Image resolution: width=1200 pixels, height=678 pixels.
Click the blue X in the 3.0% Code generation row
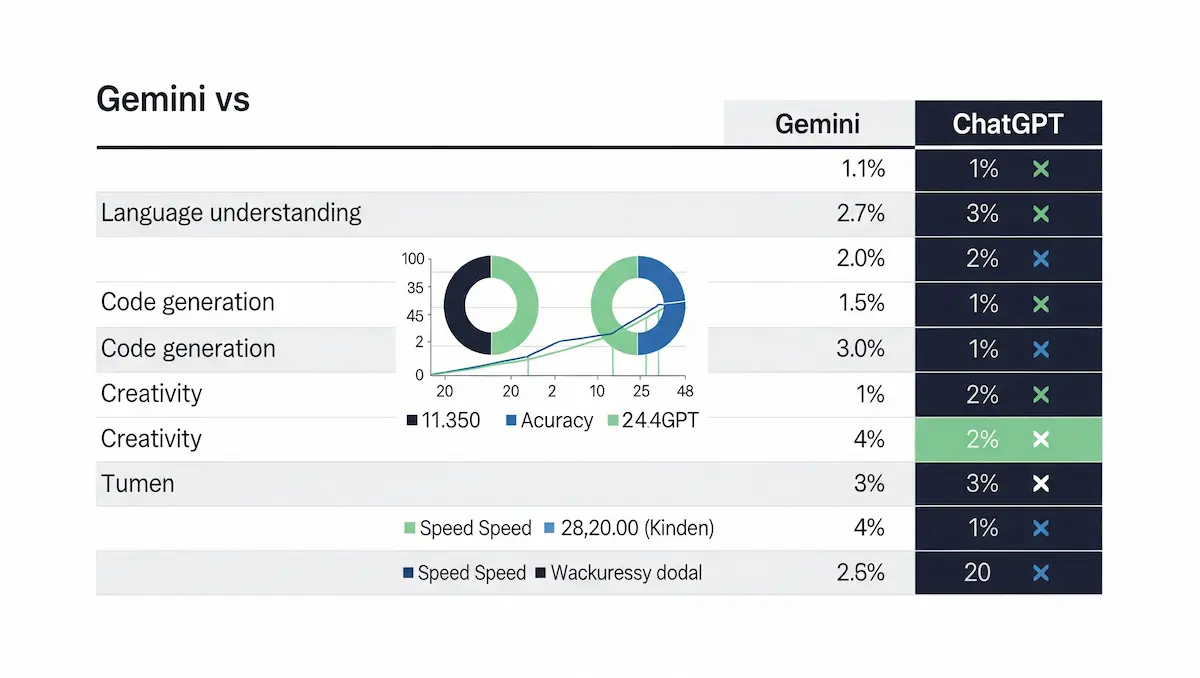click(1041, 349)
